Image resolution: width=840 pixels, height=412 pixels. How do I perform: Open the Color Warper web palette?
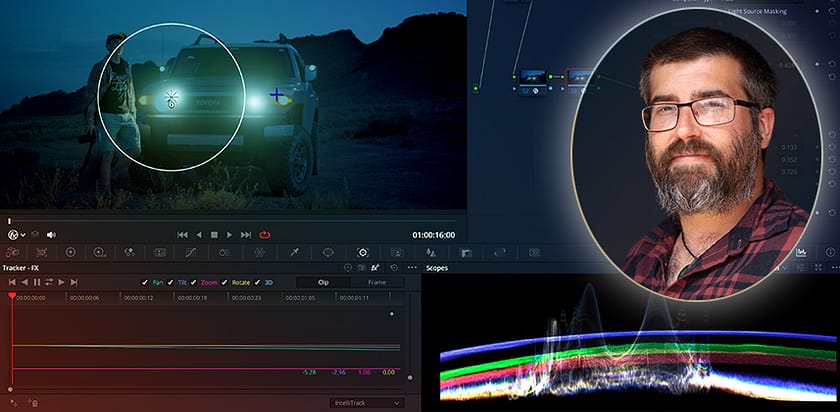260,252
